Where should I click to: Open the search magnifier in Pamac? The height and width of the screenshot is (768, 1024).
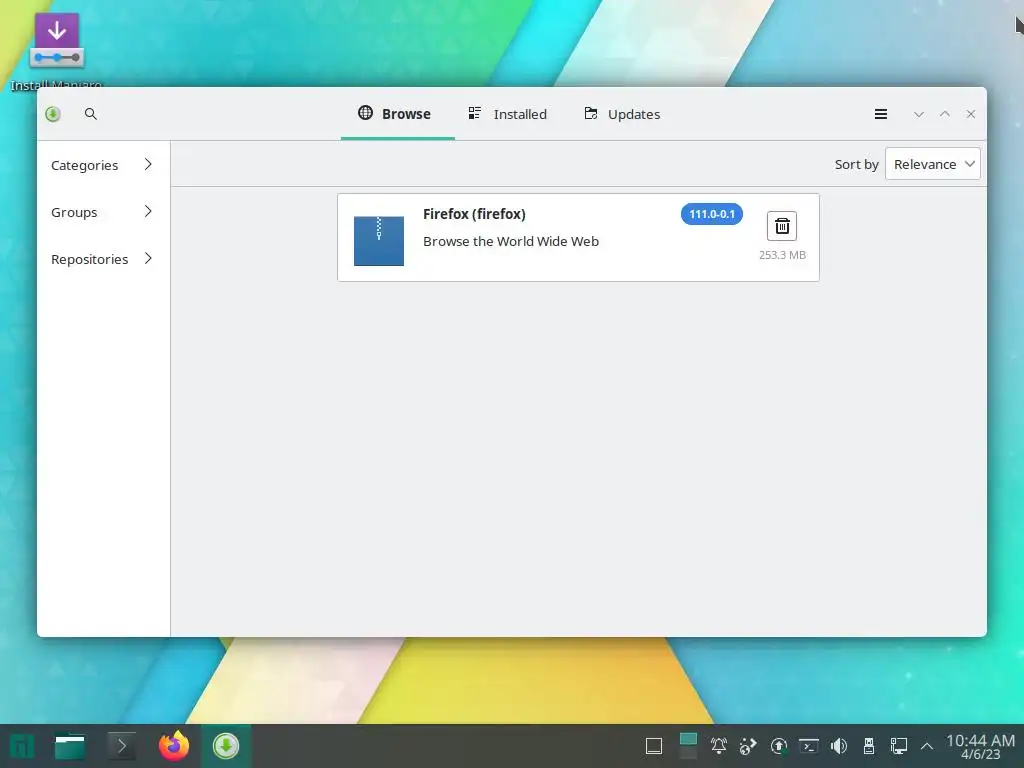(91, 114)
